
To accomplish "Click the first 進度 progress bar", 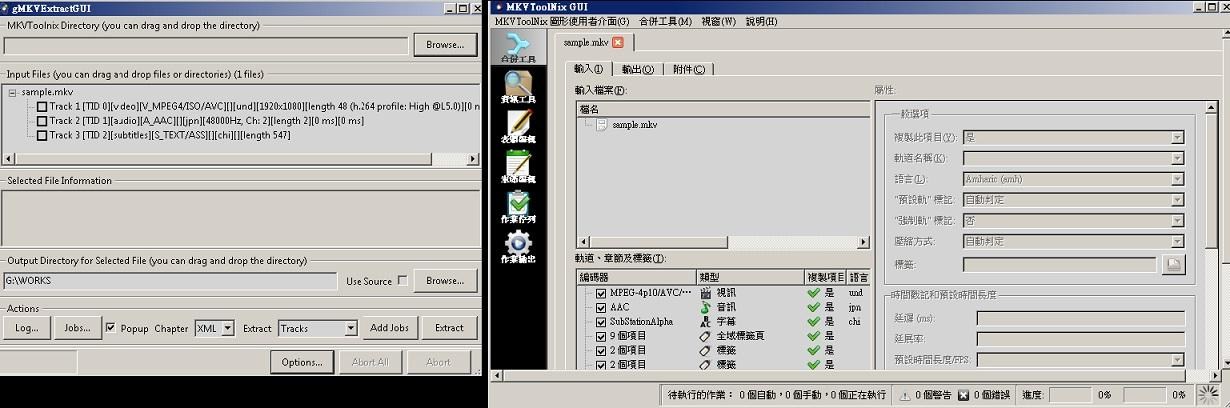I will click(x=1070, y=395).
